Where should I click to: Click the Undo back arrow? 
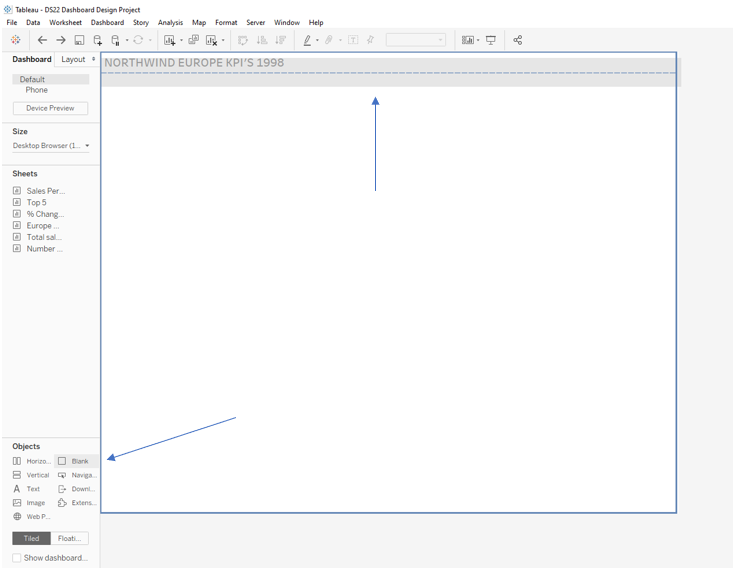point(42,40)
